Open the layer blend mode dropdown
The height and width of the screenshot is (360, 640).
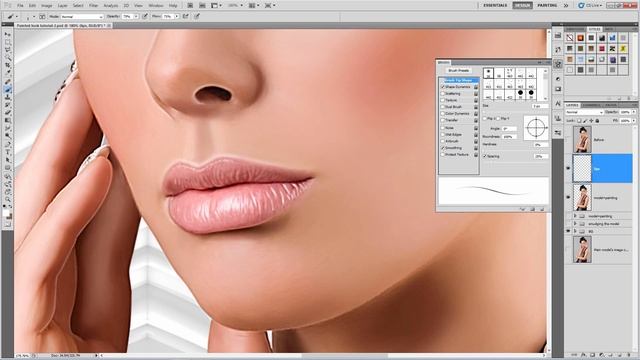(584, 112)
